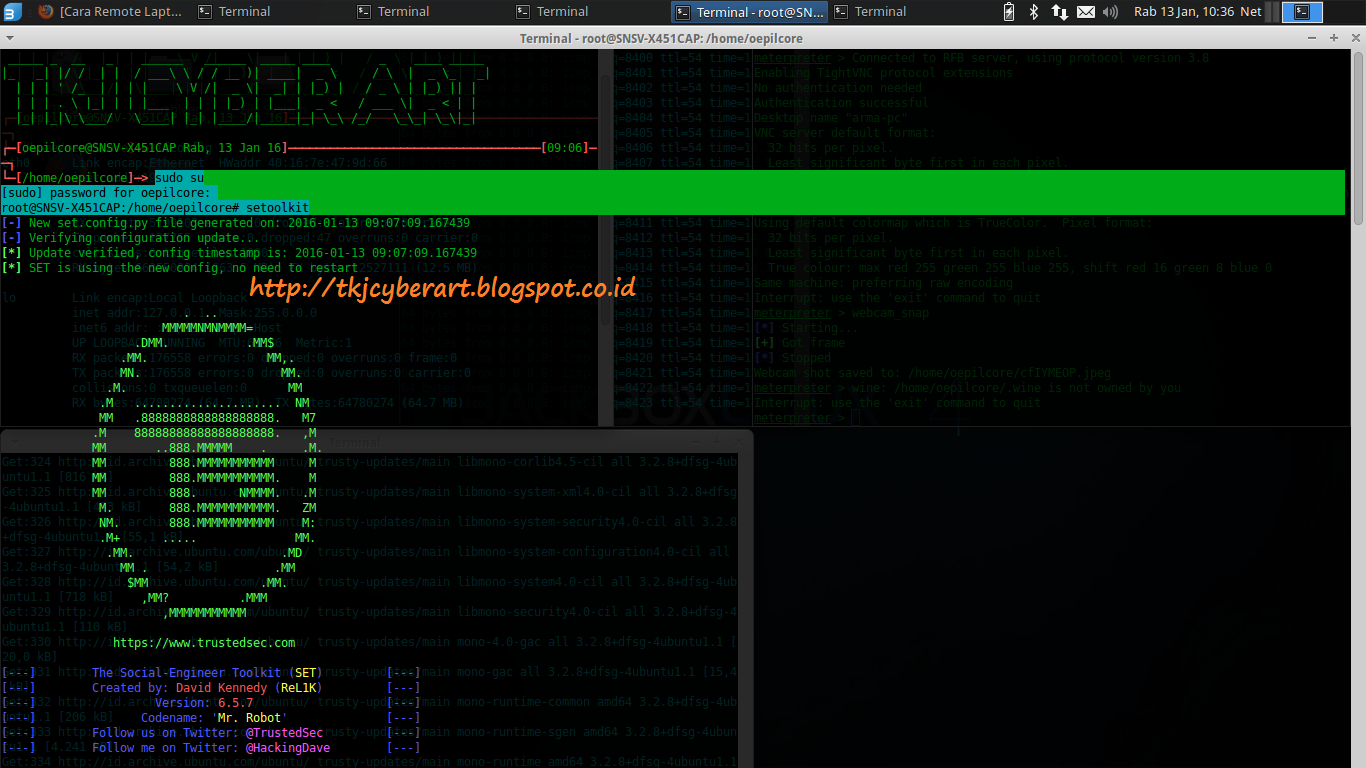Switch to the leftmost Terminal taskbar entry
Viewport: 1366px width, 768px height.
tap(233, 12)
